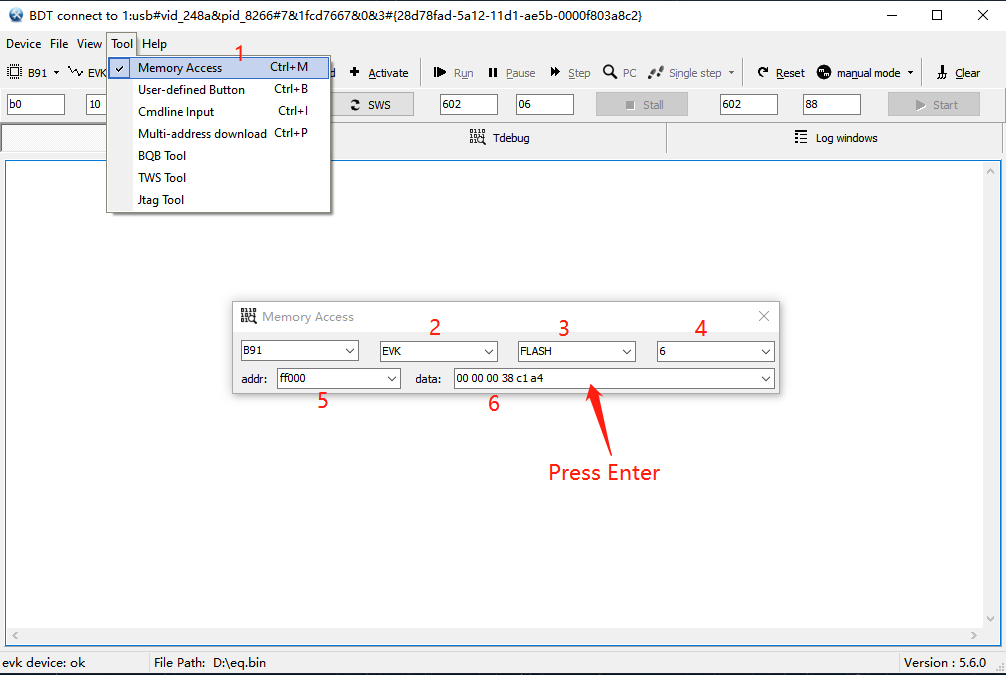
Task: Close the Memory Access dialog
Action: 764,316
